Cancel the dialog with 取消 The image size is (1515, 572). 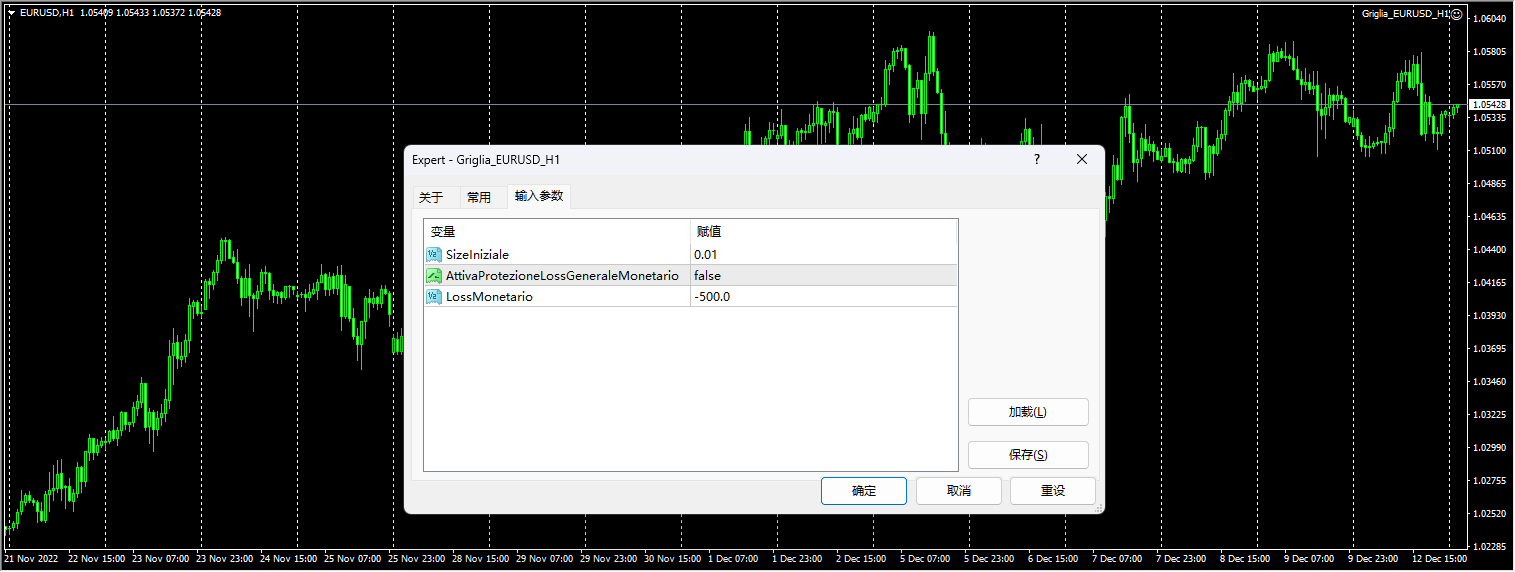[x=958, y=491]
